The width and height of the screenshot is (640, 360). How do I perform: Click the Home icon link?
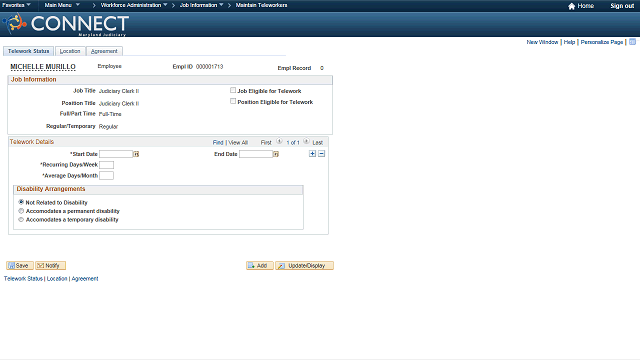tap(571, 6)
